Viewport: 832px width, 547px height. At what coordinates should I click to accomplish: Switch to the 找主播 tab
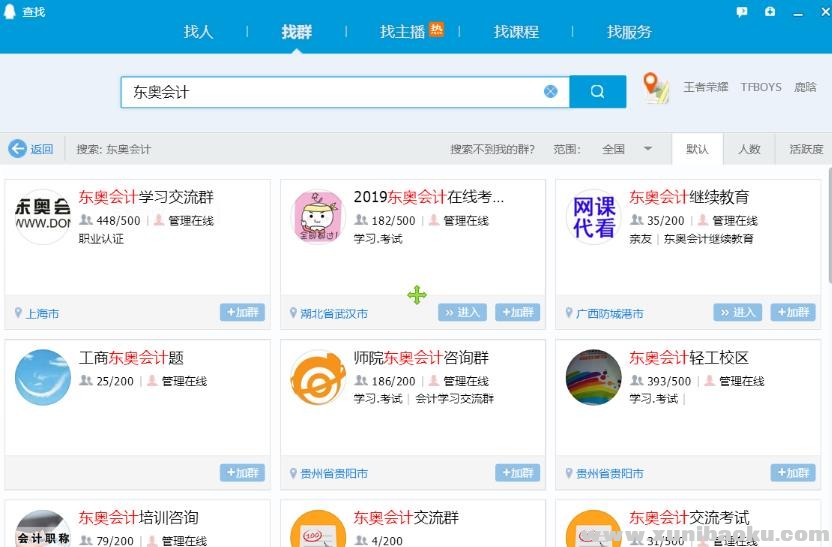tap(402, 32)
